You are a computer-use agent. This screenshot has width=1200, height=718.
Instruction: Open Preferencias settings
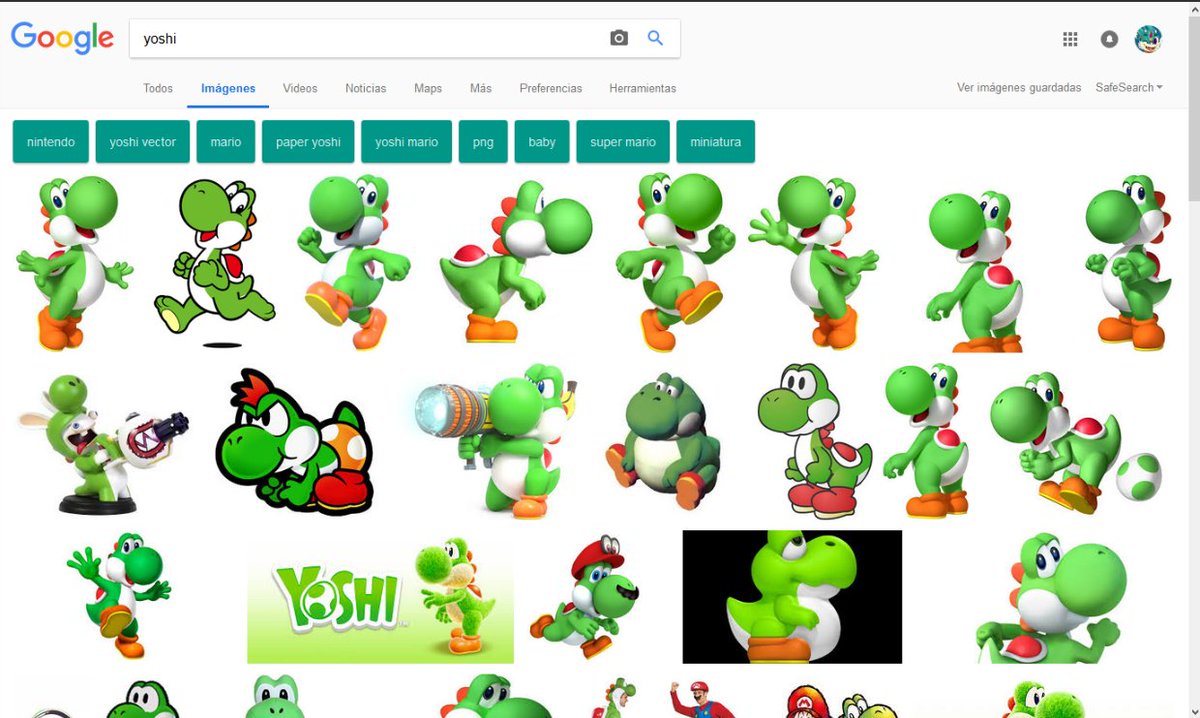(550, 88)
